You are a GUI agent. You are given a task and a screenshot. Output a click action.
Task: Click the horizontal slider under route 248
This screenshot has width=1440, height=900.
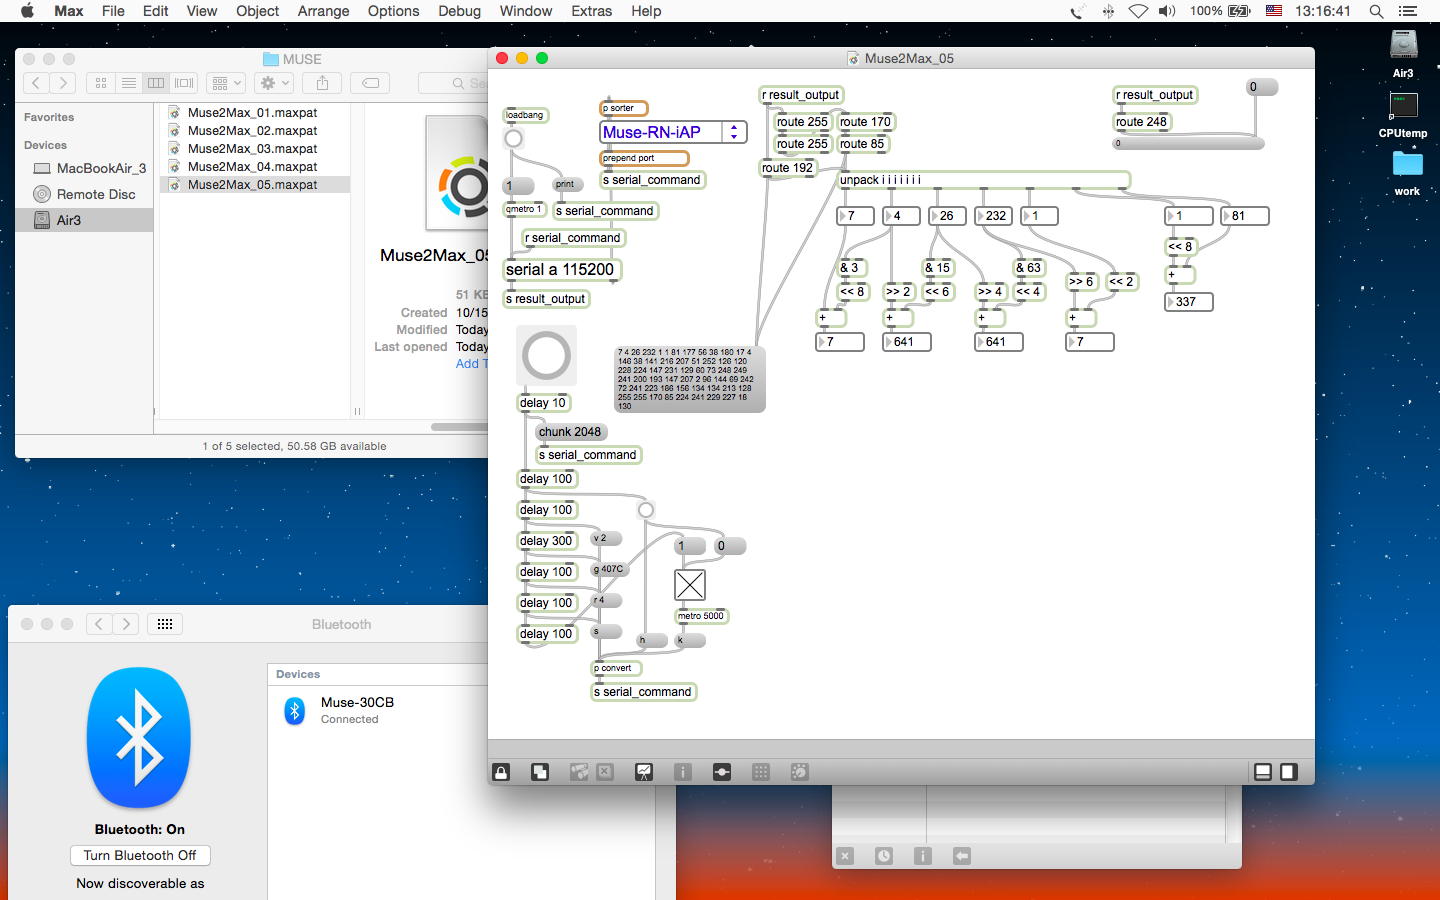pyautogui.click(x=1188, y=144)
